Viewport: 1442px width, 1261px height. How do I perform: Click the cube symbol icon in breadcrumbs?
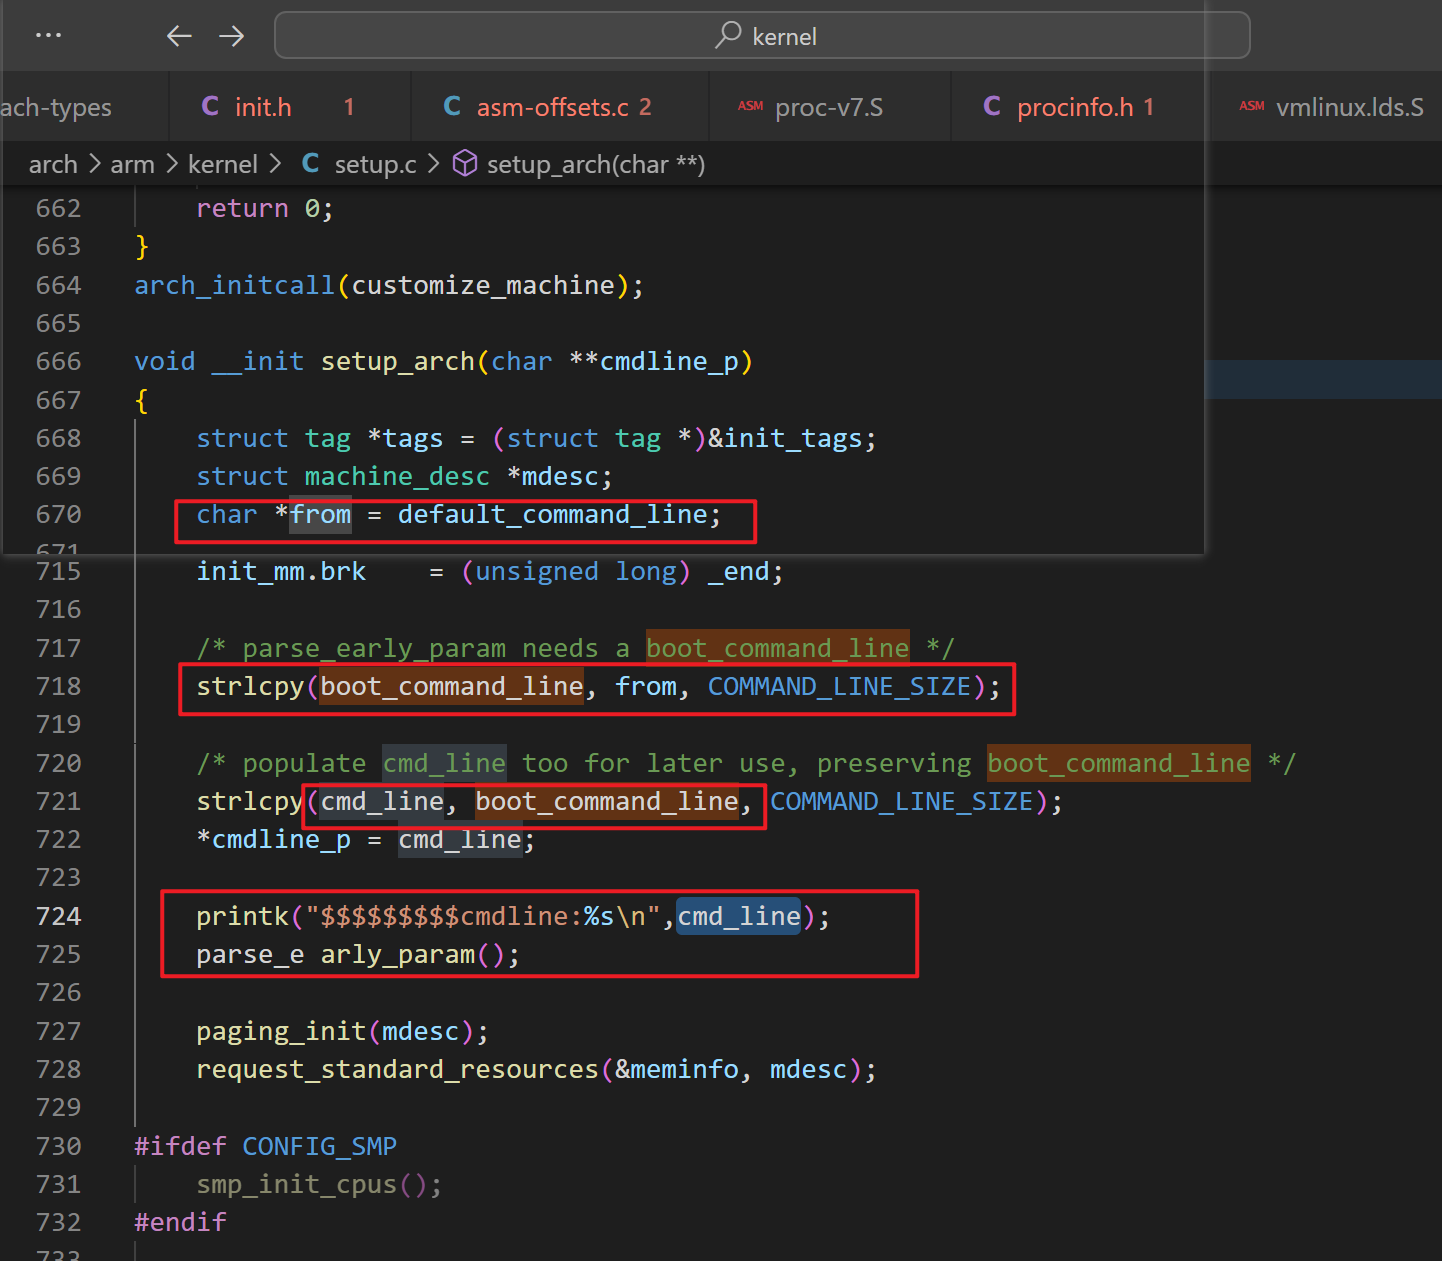465,163
